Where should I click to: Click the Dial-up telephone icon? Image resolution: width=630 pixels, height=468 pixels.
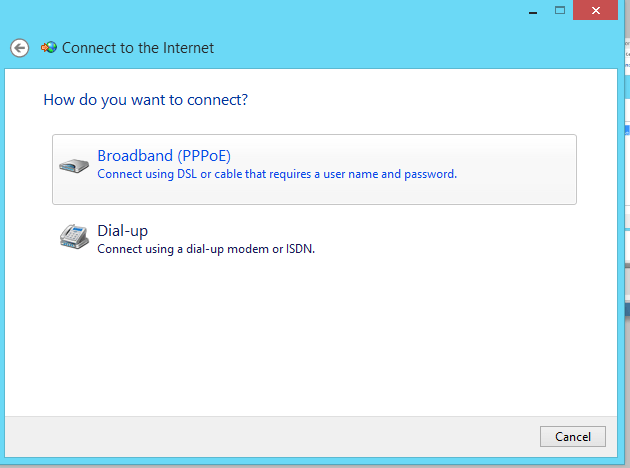click(x=73, y=237)
